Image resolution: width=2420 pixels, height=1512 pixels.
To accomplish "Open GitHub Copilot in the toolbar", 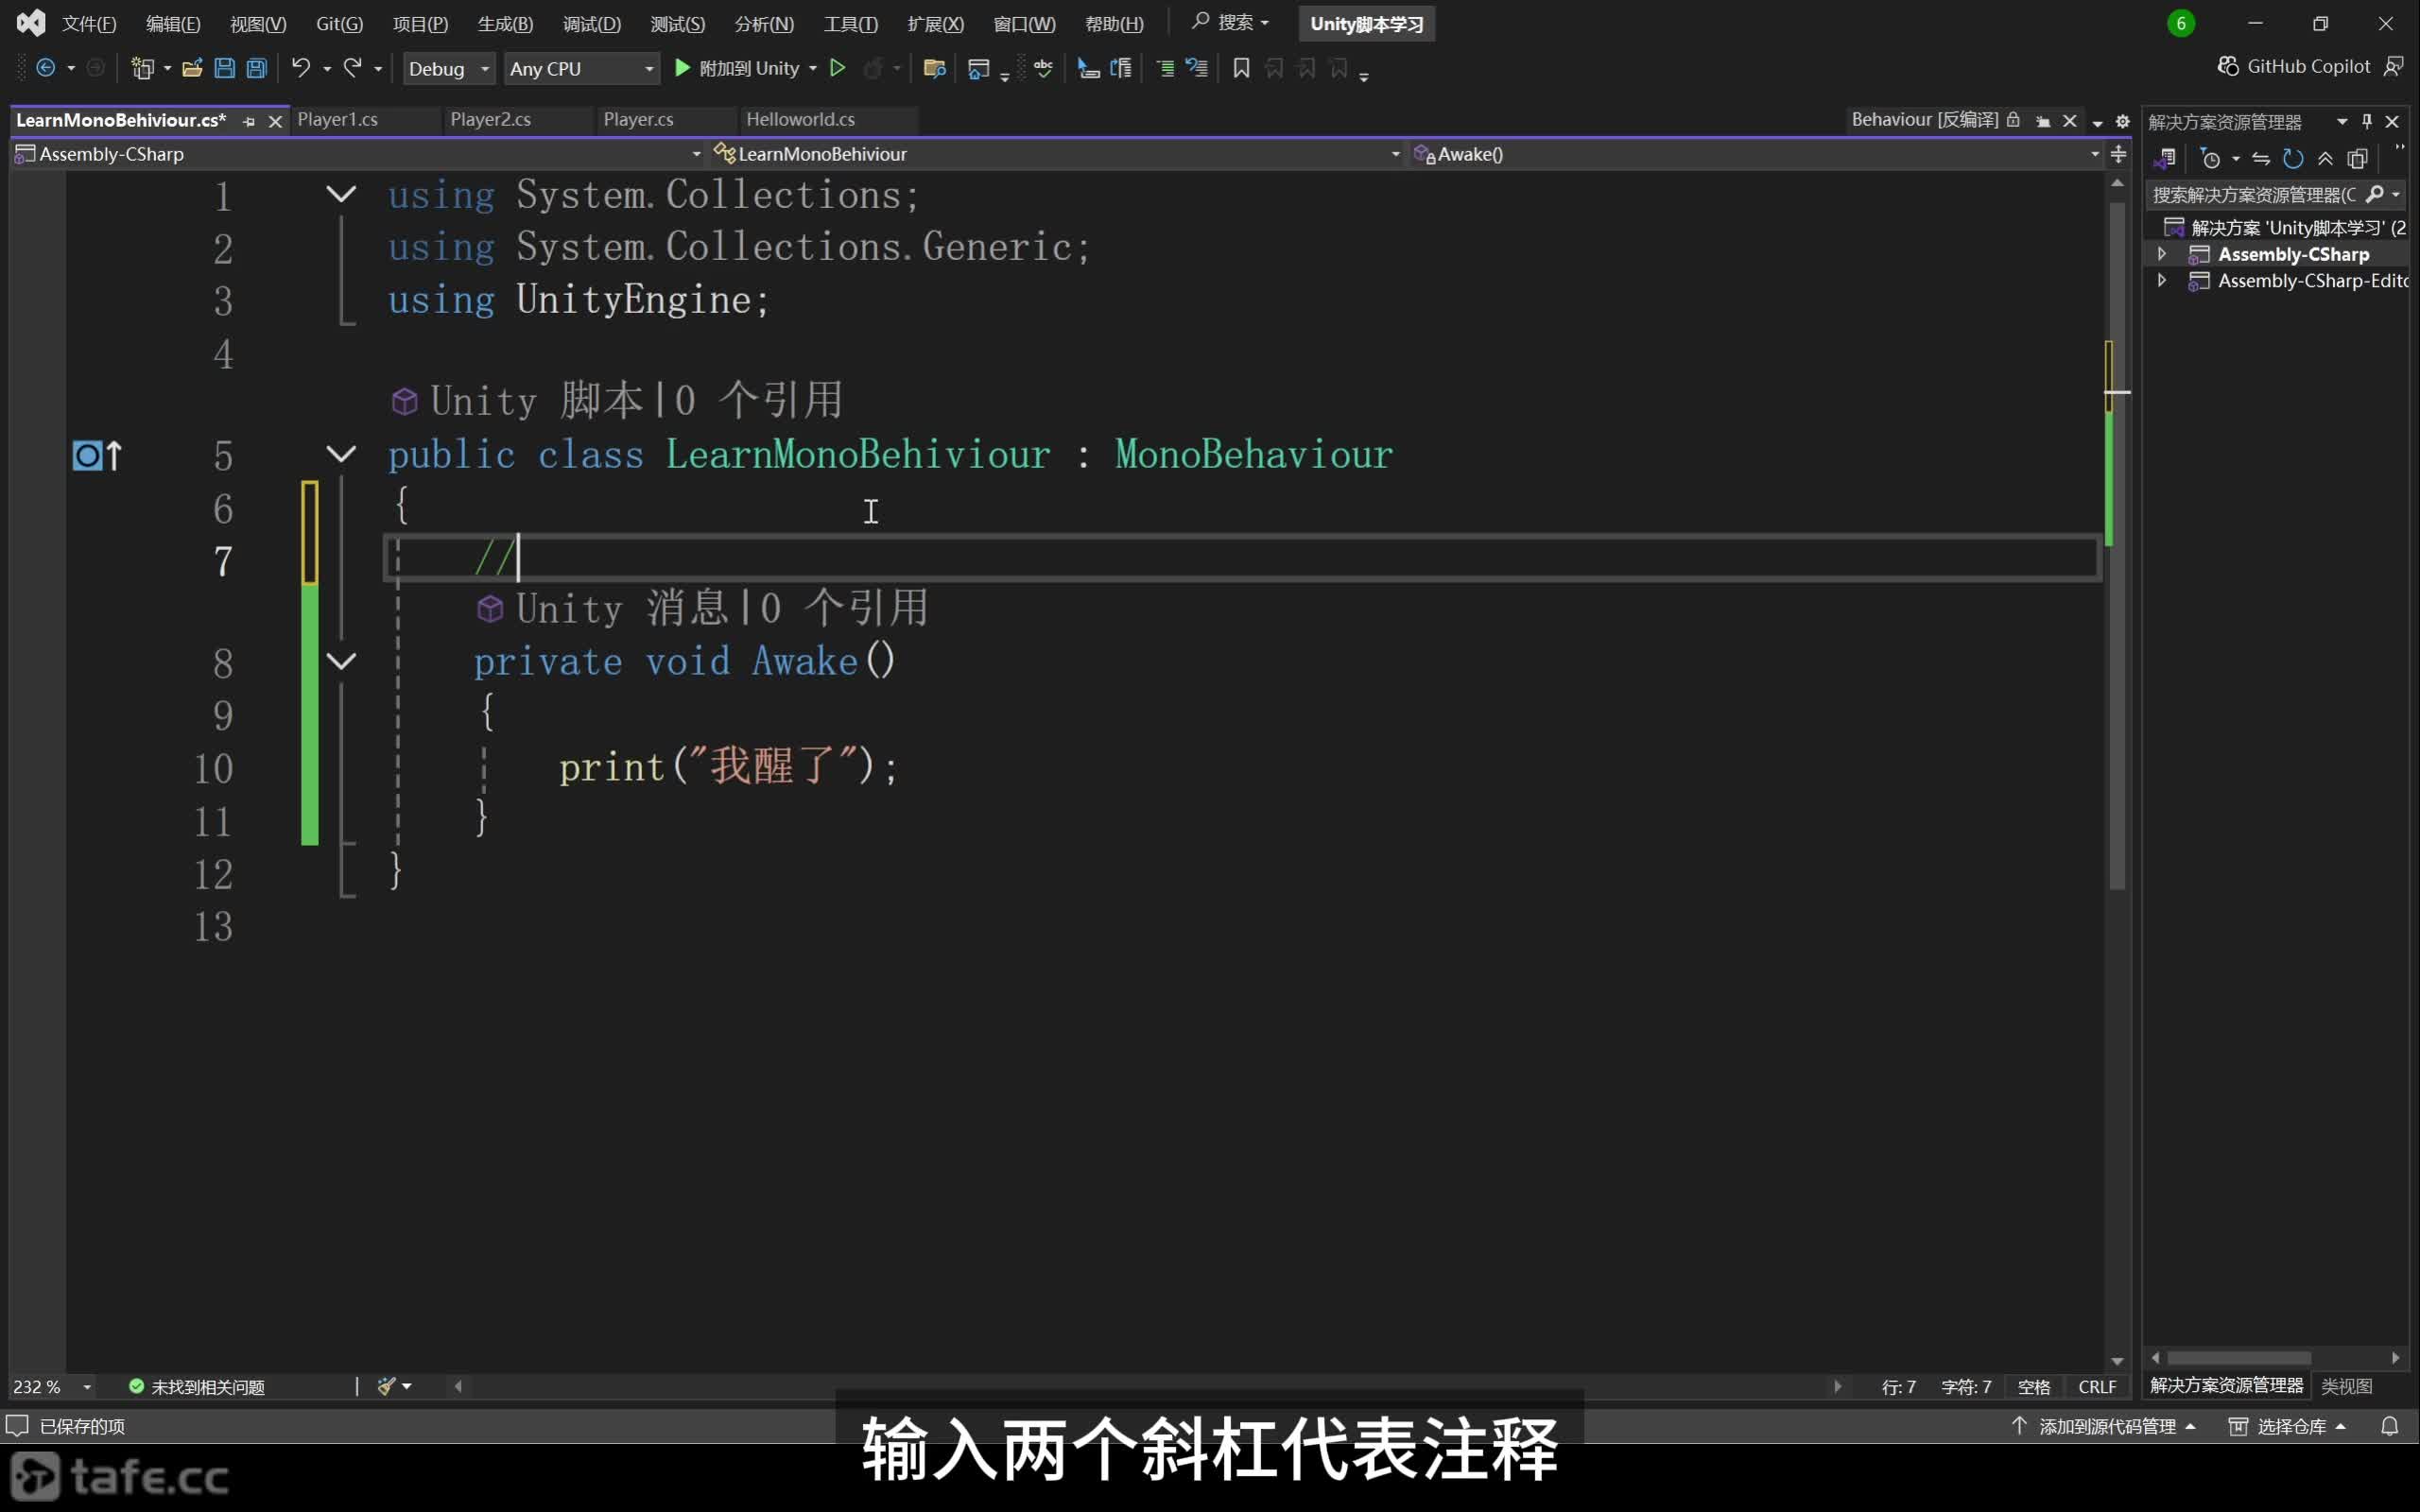I will tap(2294, 66).
